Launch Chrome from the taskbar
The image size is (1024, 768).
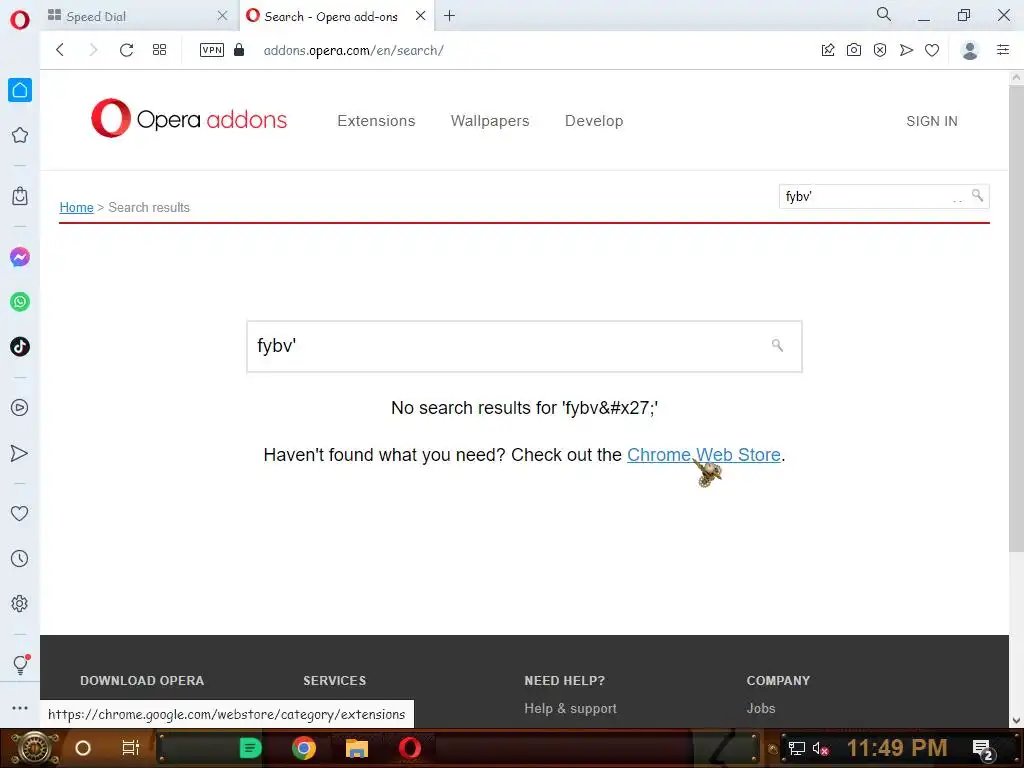(304, 748)
